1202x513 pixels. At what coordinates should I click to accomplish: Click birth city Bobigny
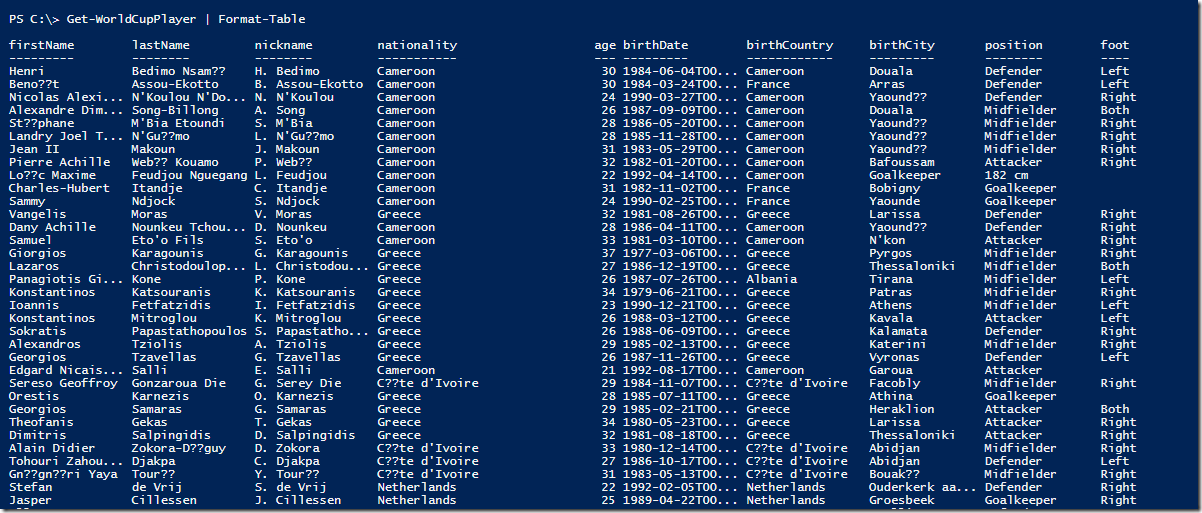pyautogui.click(x=894, y=188)
